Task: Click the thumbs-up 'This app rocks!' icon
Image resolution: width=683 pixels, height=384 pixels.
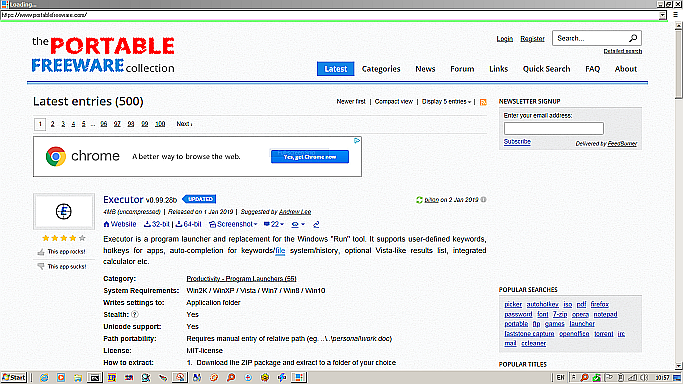Action: tap(41, 252)
